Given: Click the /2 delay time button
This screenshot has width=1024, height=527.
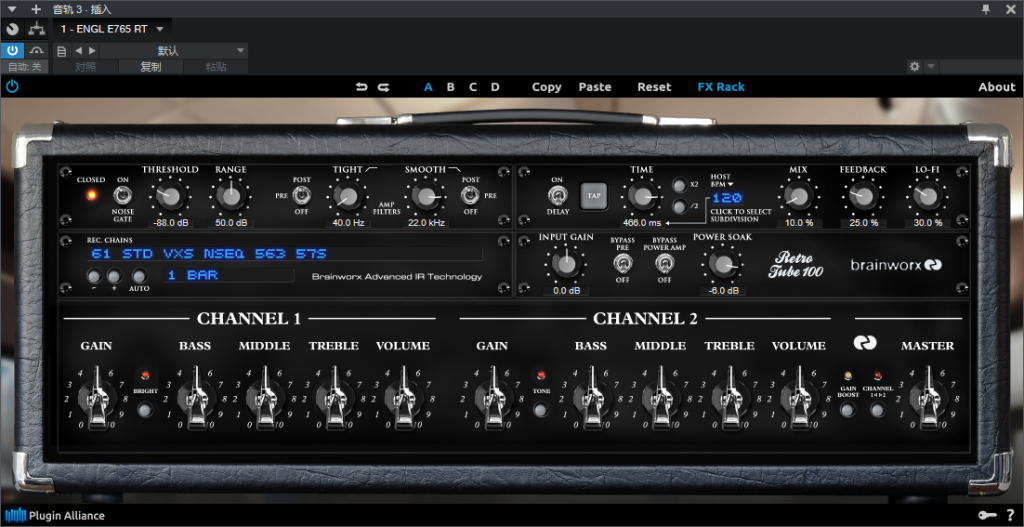Looking at the screenshot, I should (x=680, y=207).
